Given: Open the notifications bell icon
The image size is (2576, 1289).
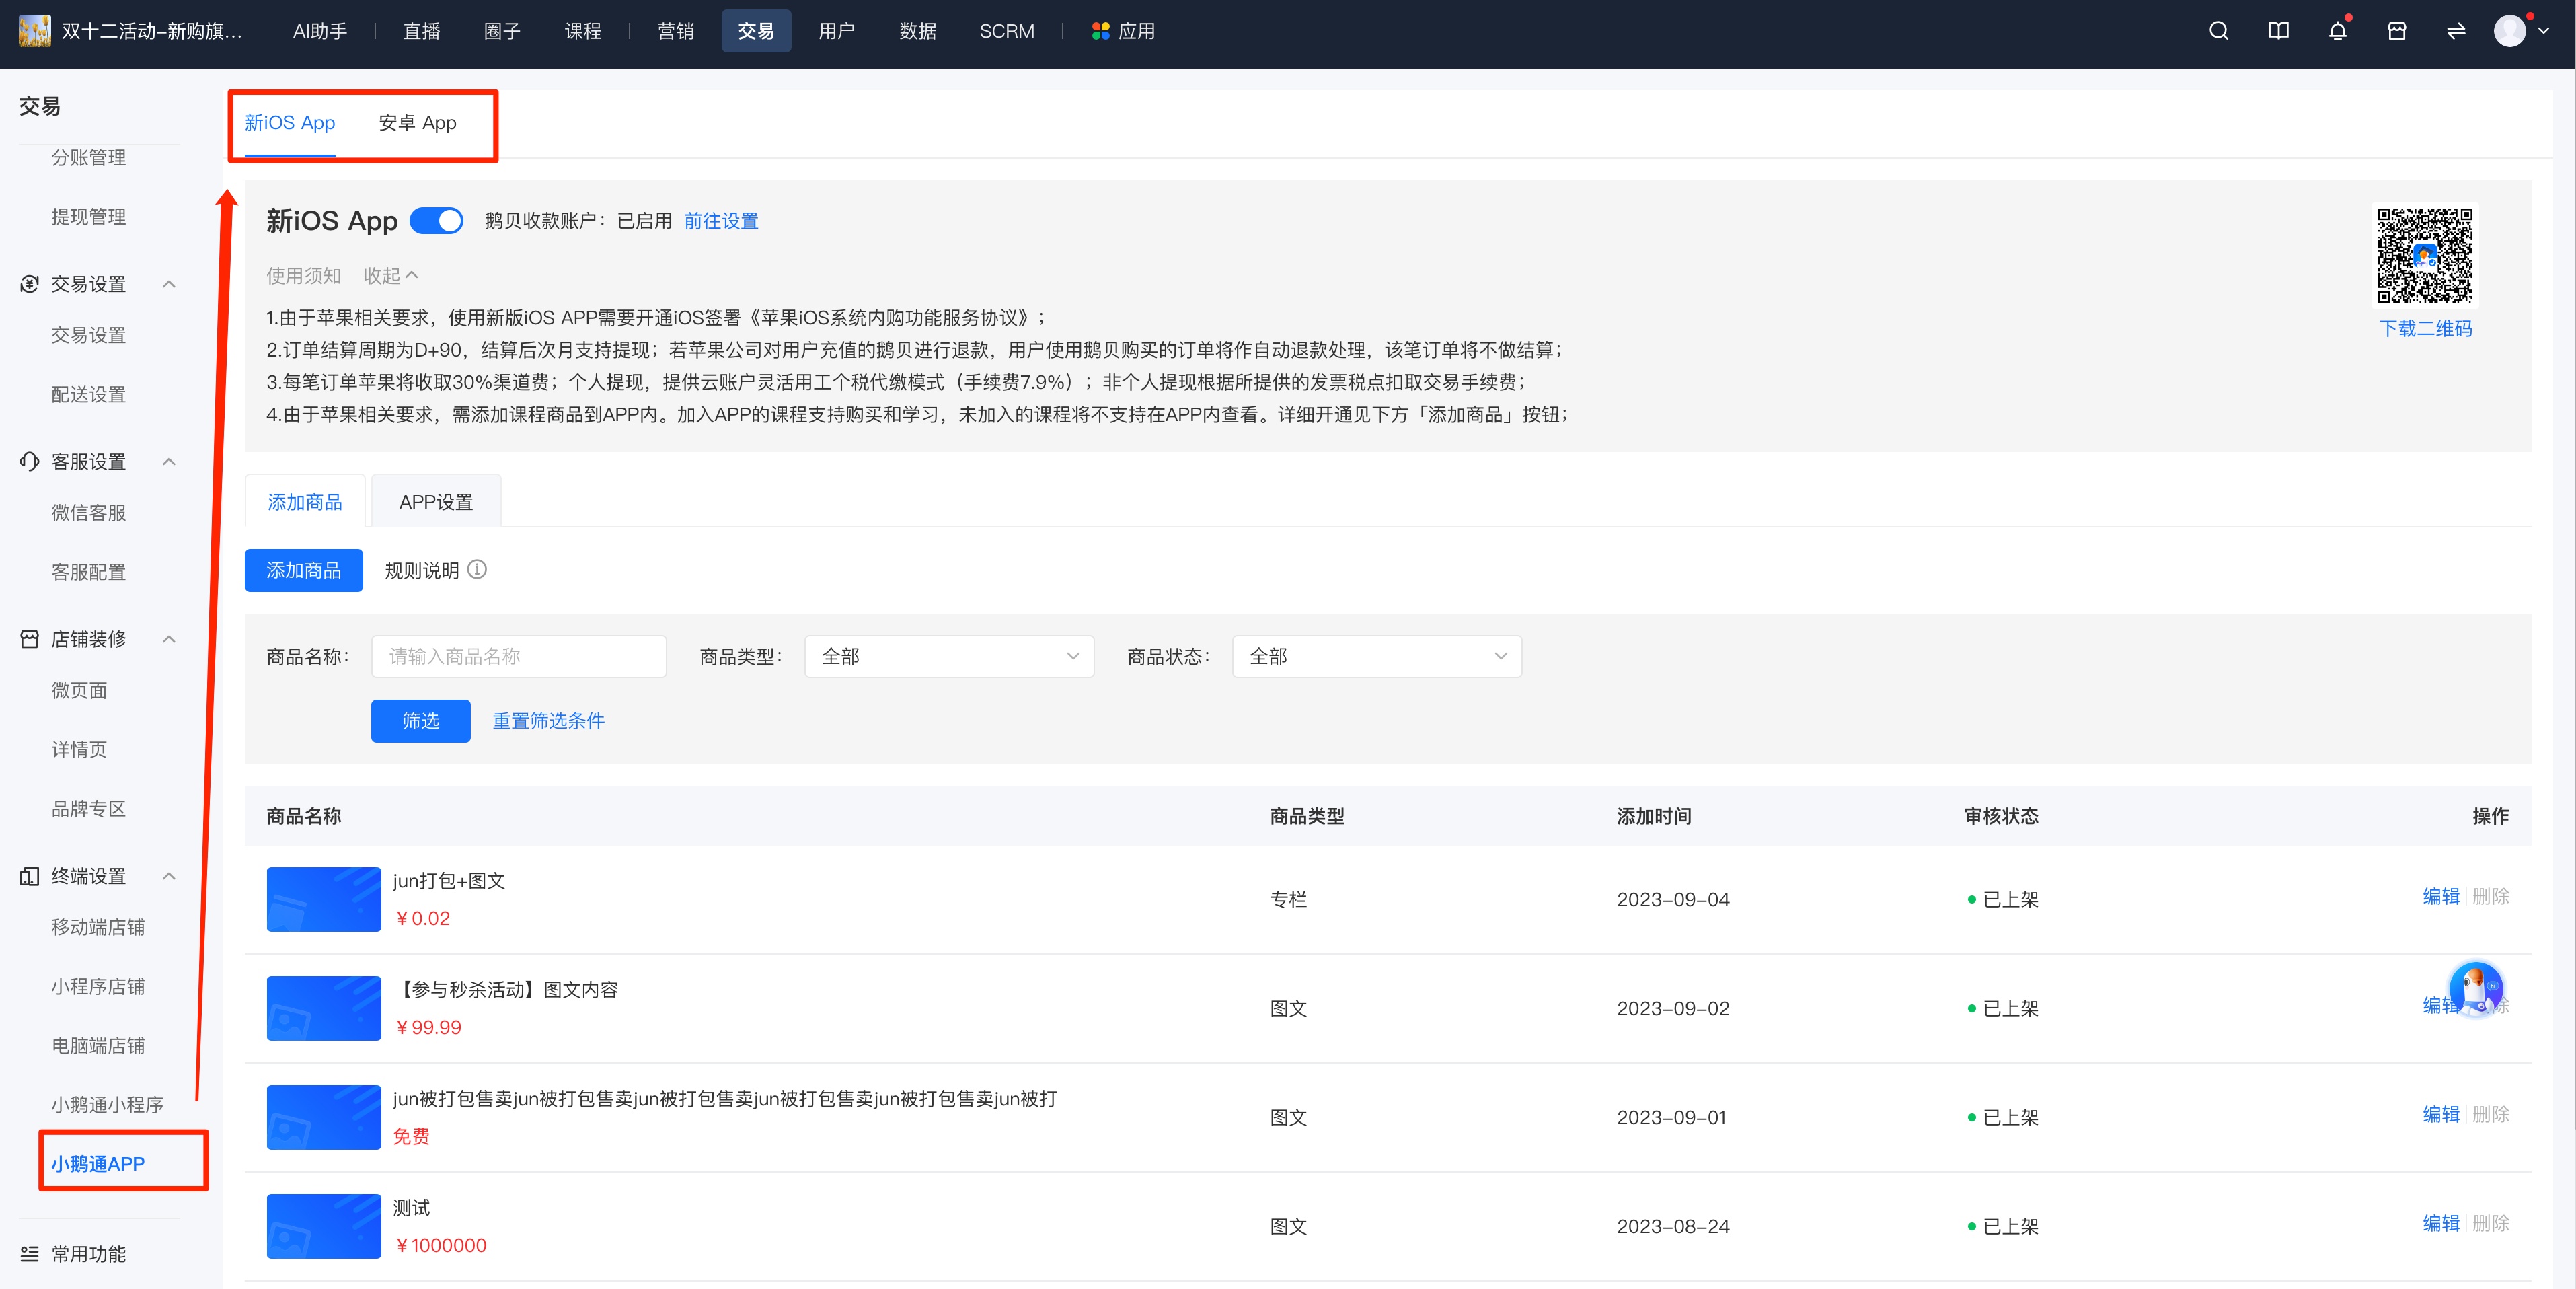Looking at the screenshot, I should coord(2337,31).
